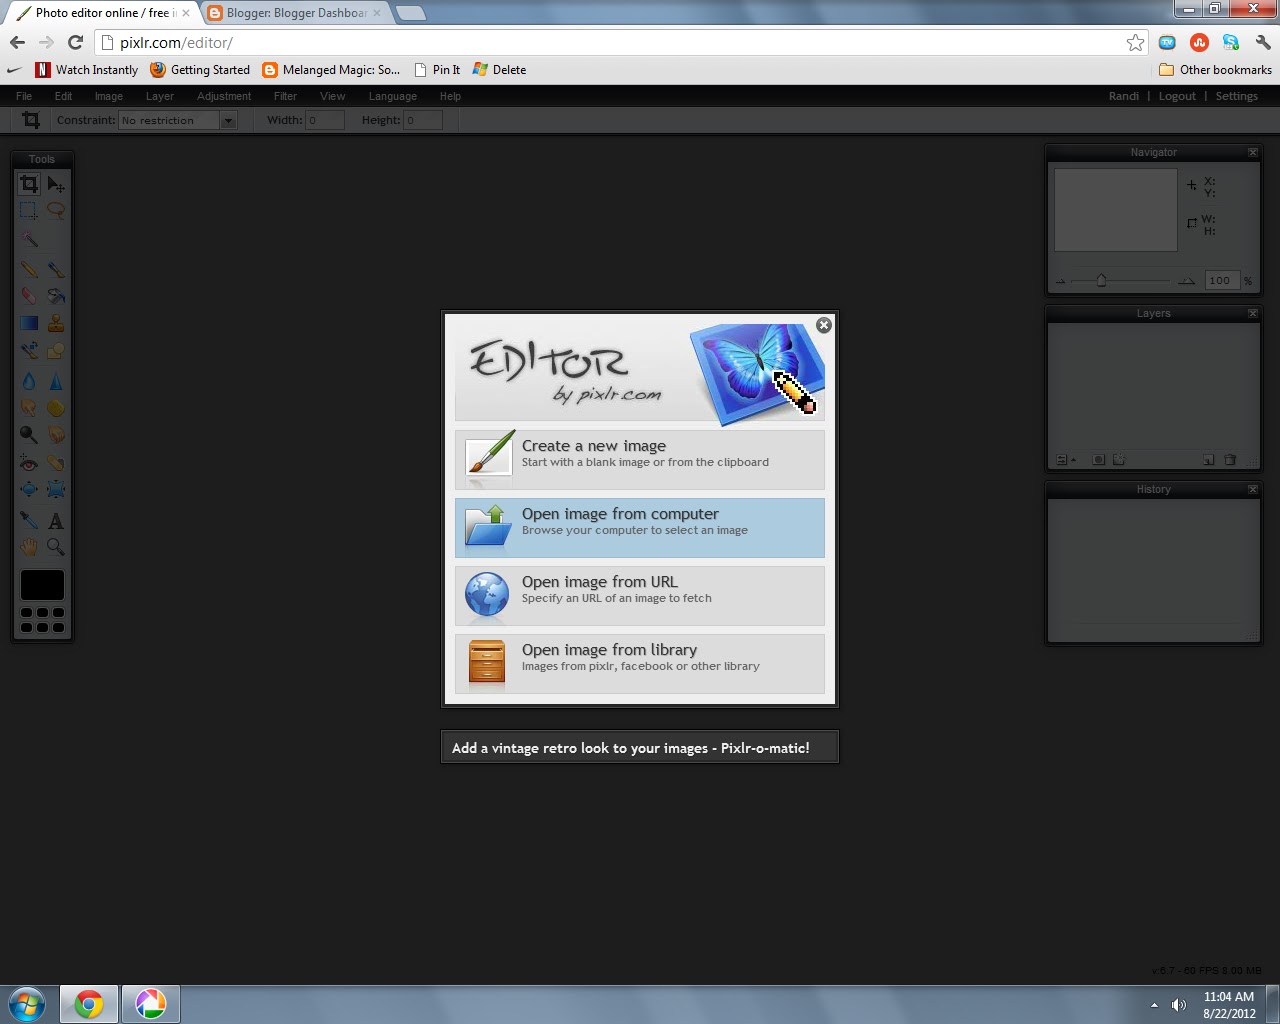Image resolution: width=1280 pixels, height=1024 pixels.
Task: Select the Type text tool
Action: (x=56, y=520)
